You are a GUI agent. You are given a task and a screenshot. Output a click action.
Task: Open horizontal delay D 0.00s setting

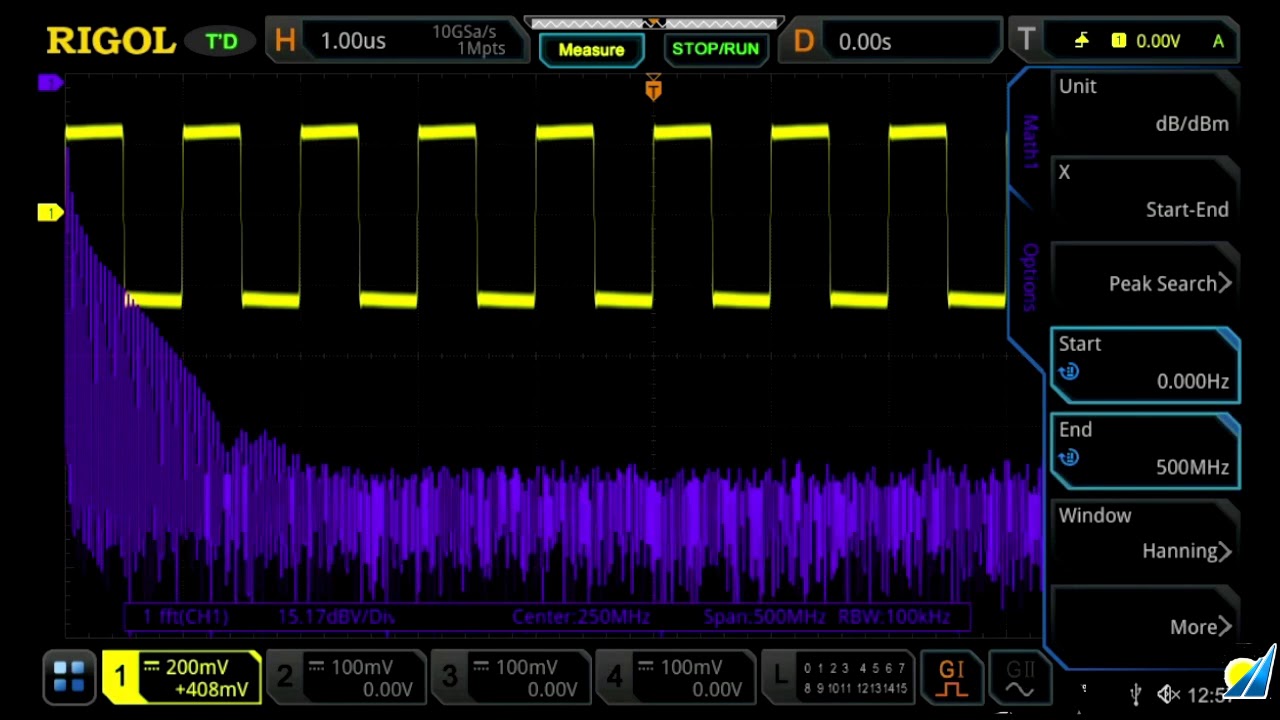(890, 41)
